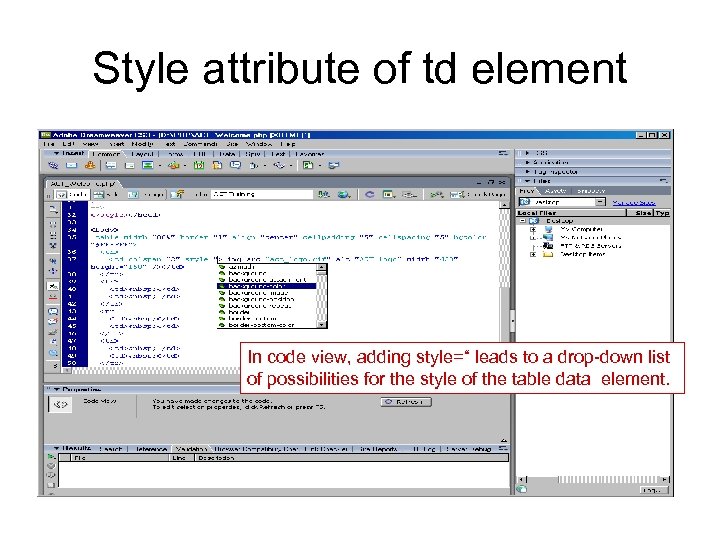The image size is (720, 540).
Task: Select the Validation tab in Results panel
Action: click(191, 449)
